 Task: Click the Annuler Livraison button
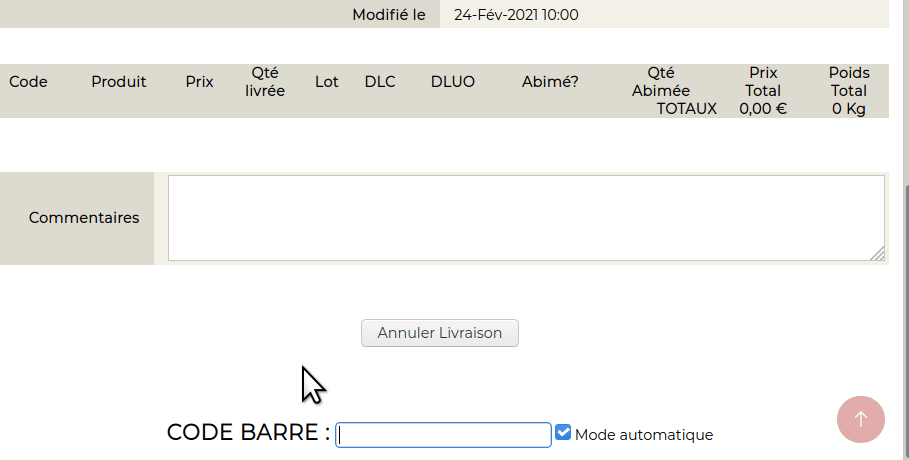tap(439, 333)
